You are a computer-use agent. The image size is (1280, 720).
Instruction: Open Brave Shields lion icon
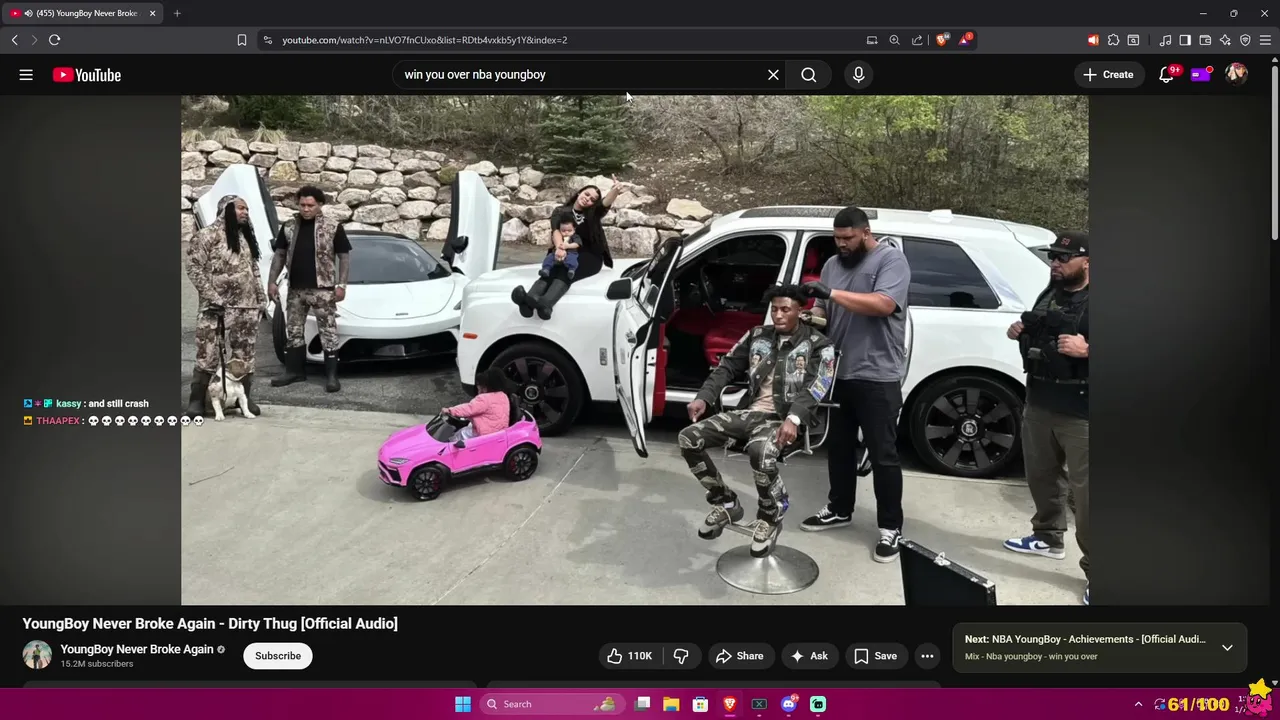(x=942, y=40)
